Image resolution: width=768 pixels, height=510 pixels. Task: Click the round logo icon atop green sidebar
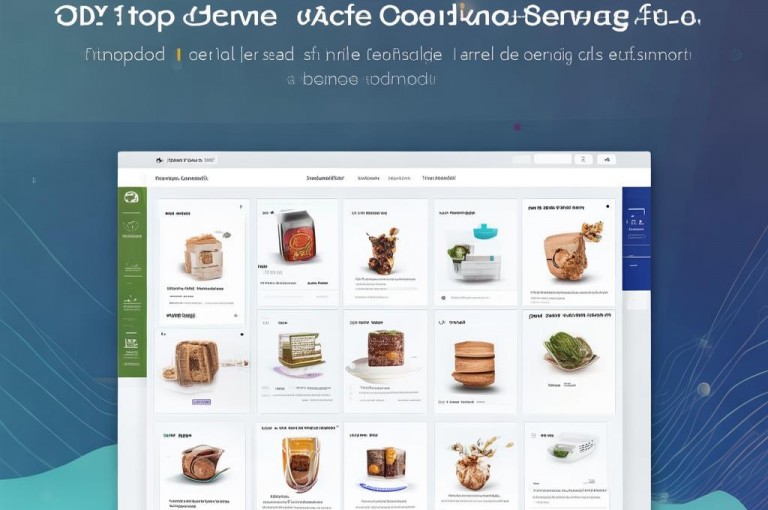click(131, 197)
